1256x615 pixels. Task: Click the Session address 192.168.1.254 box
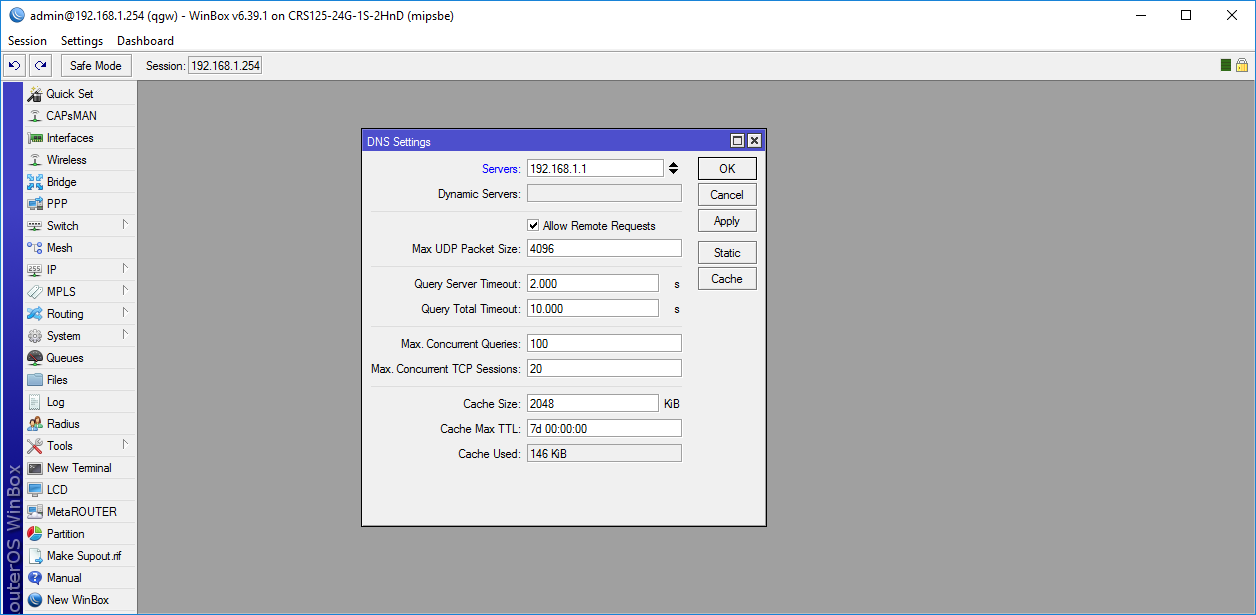click(225, 66)
